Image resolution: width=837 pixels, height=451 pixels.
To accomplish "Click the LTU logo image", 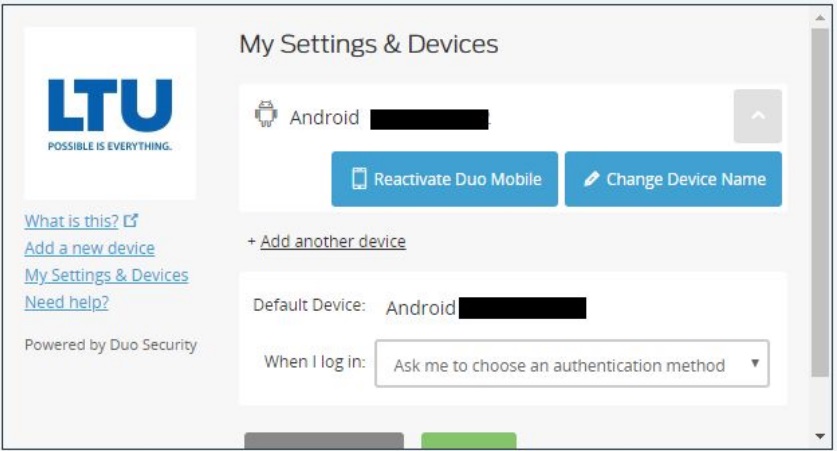I will pos(110,114).
